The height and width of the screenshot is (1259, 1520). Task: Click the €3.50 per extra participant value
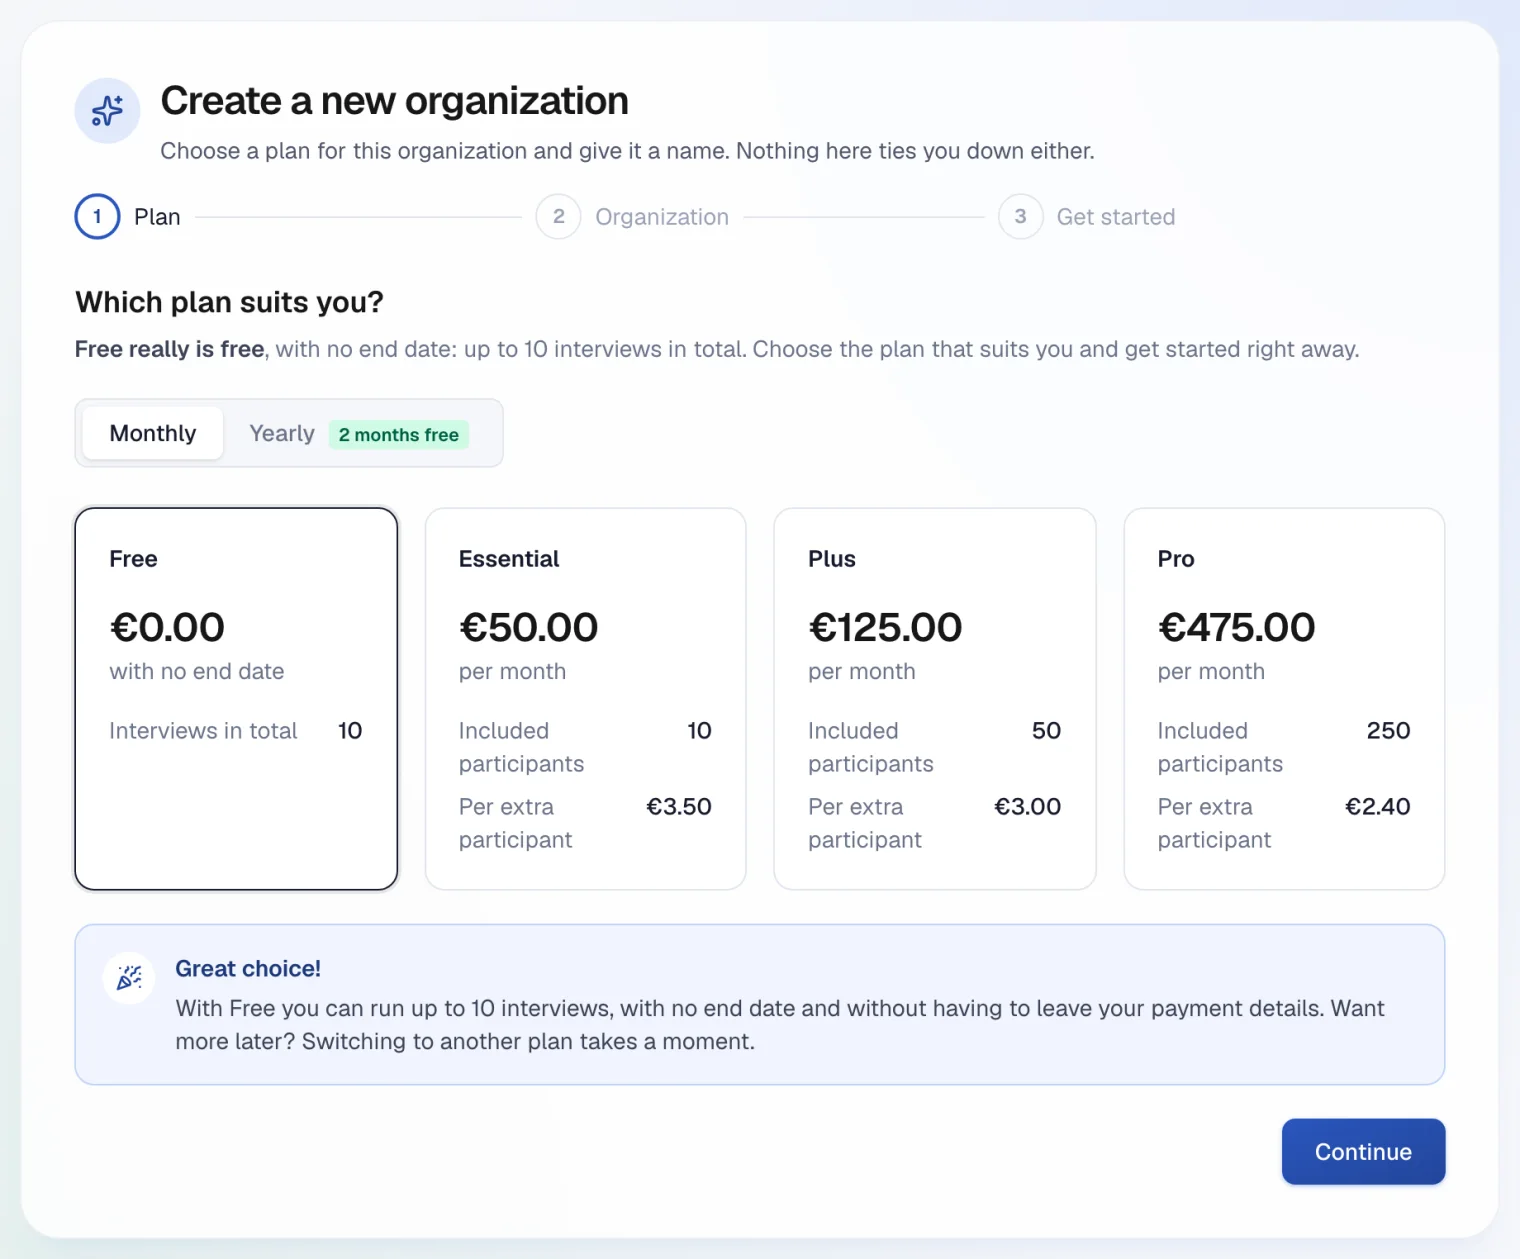[x=679, y=807]
